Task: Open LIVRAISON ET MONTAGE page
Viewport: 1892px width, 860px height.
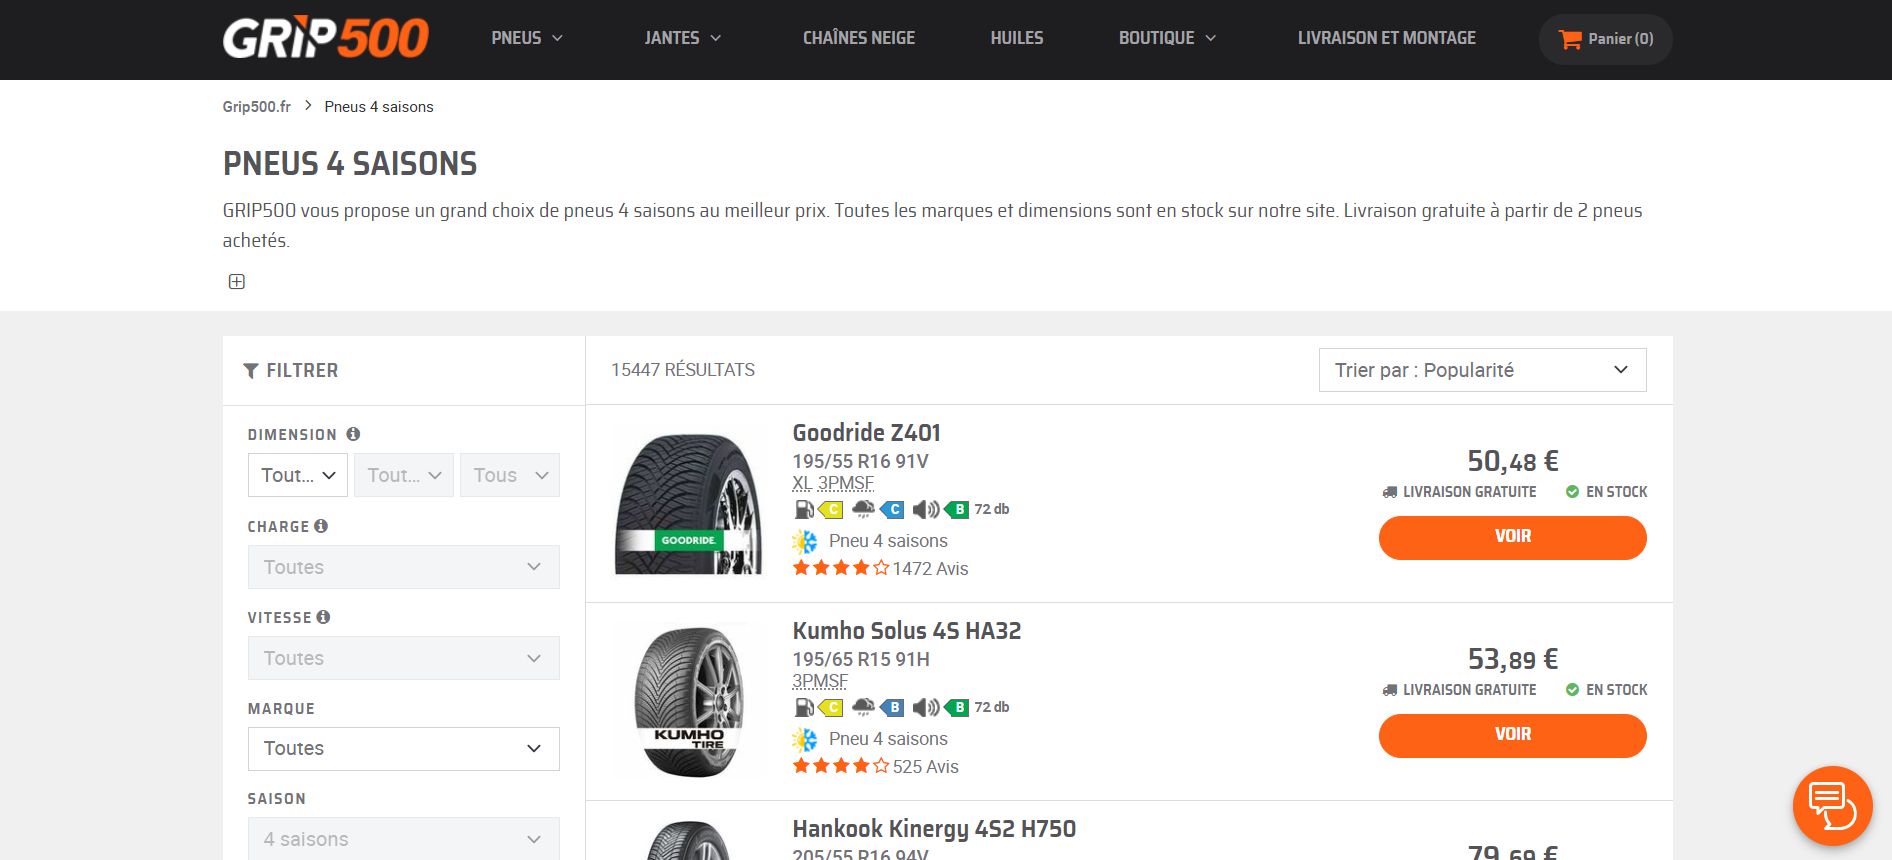Action: (x=1387, y=38)
